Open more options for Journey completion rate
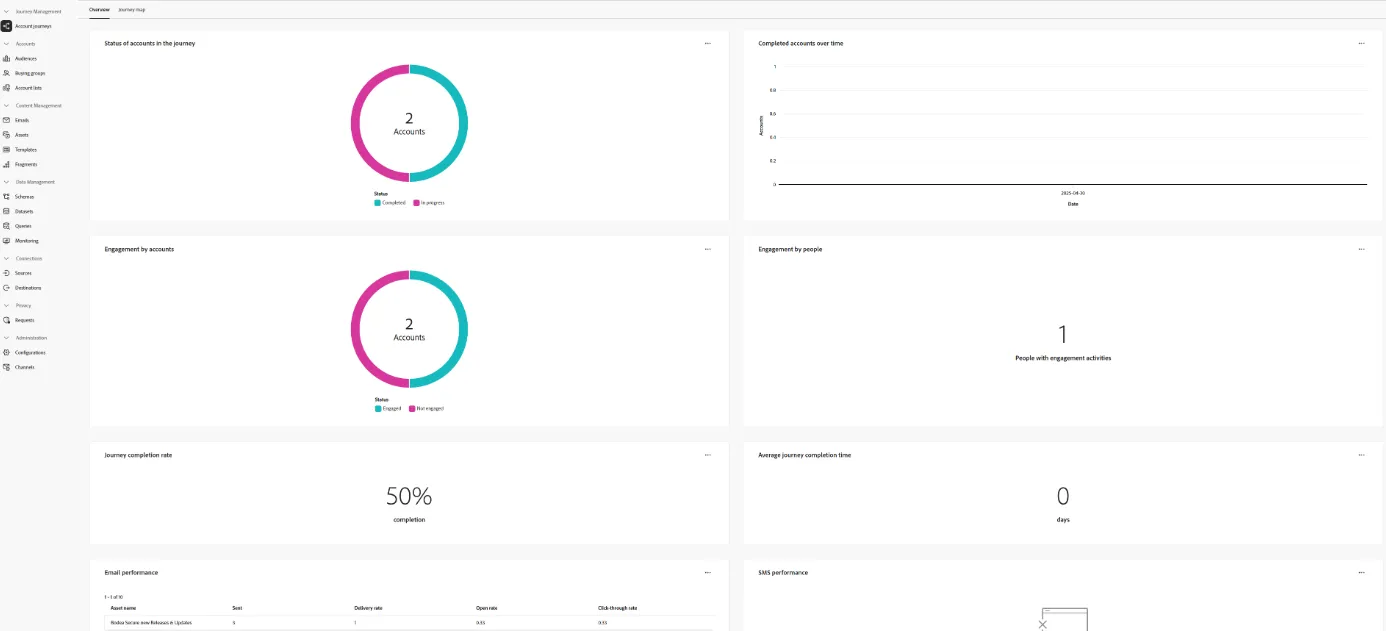 coord(707,455)
